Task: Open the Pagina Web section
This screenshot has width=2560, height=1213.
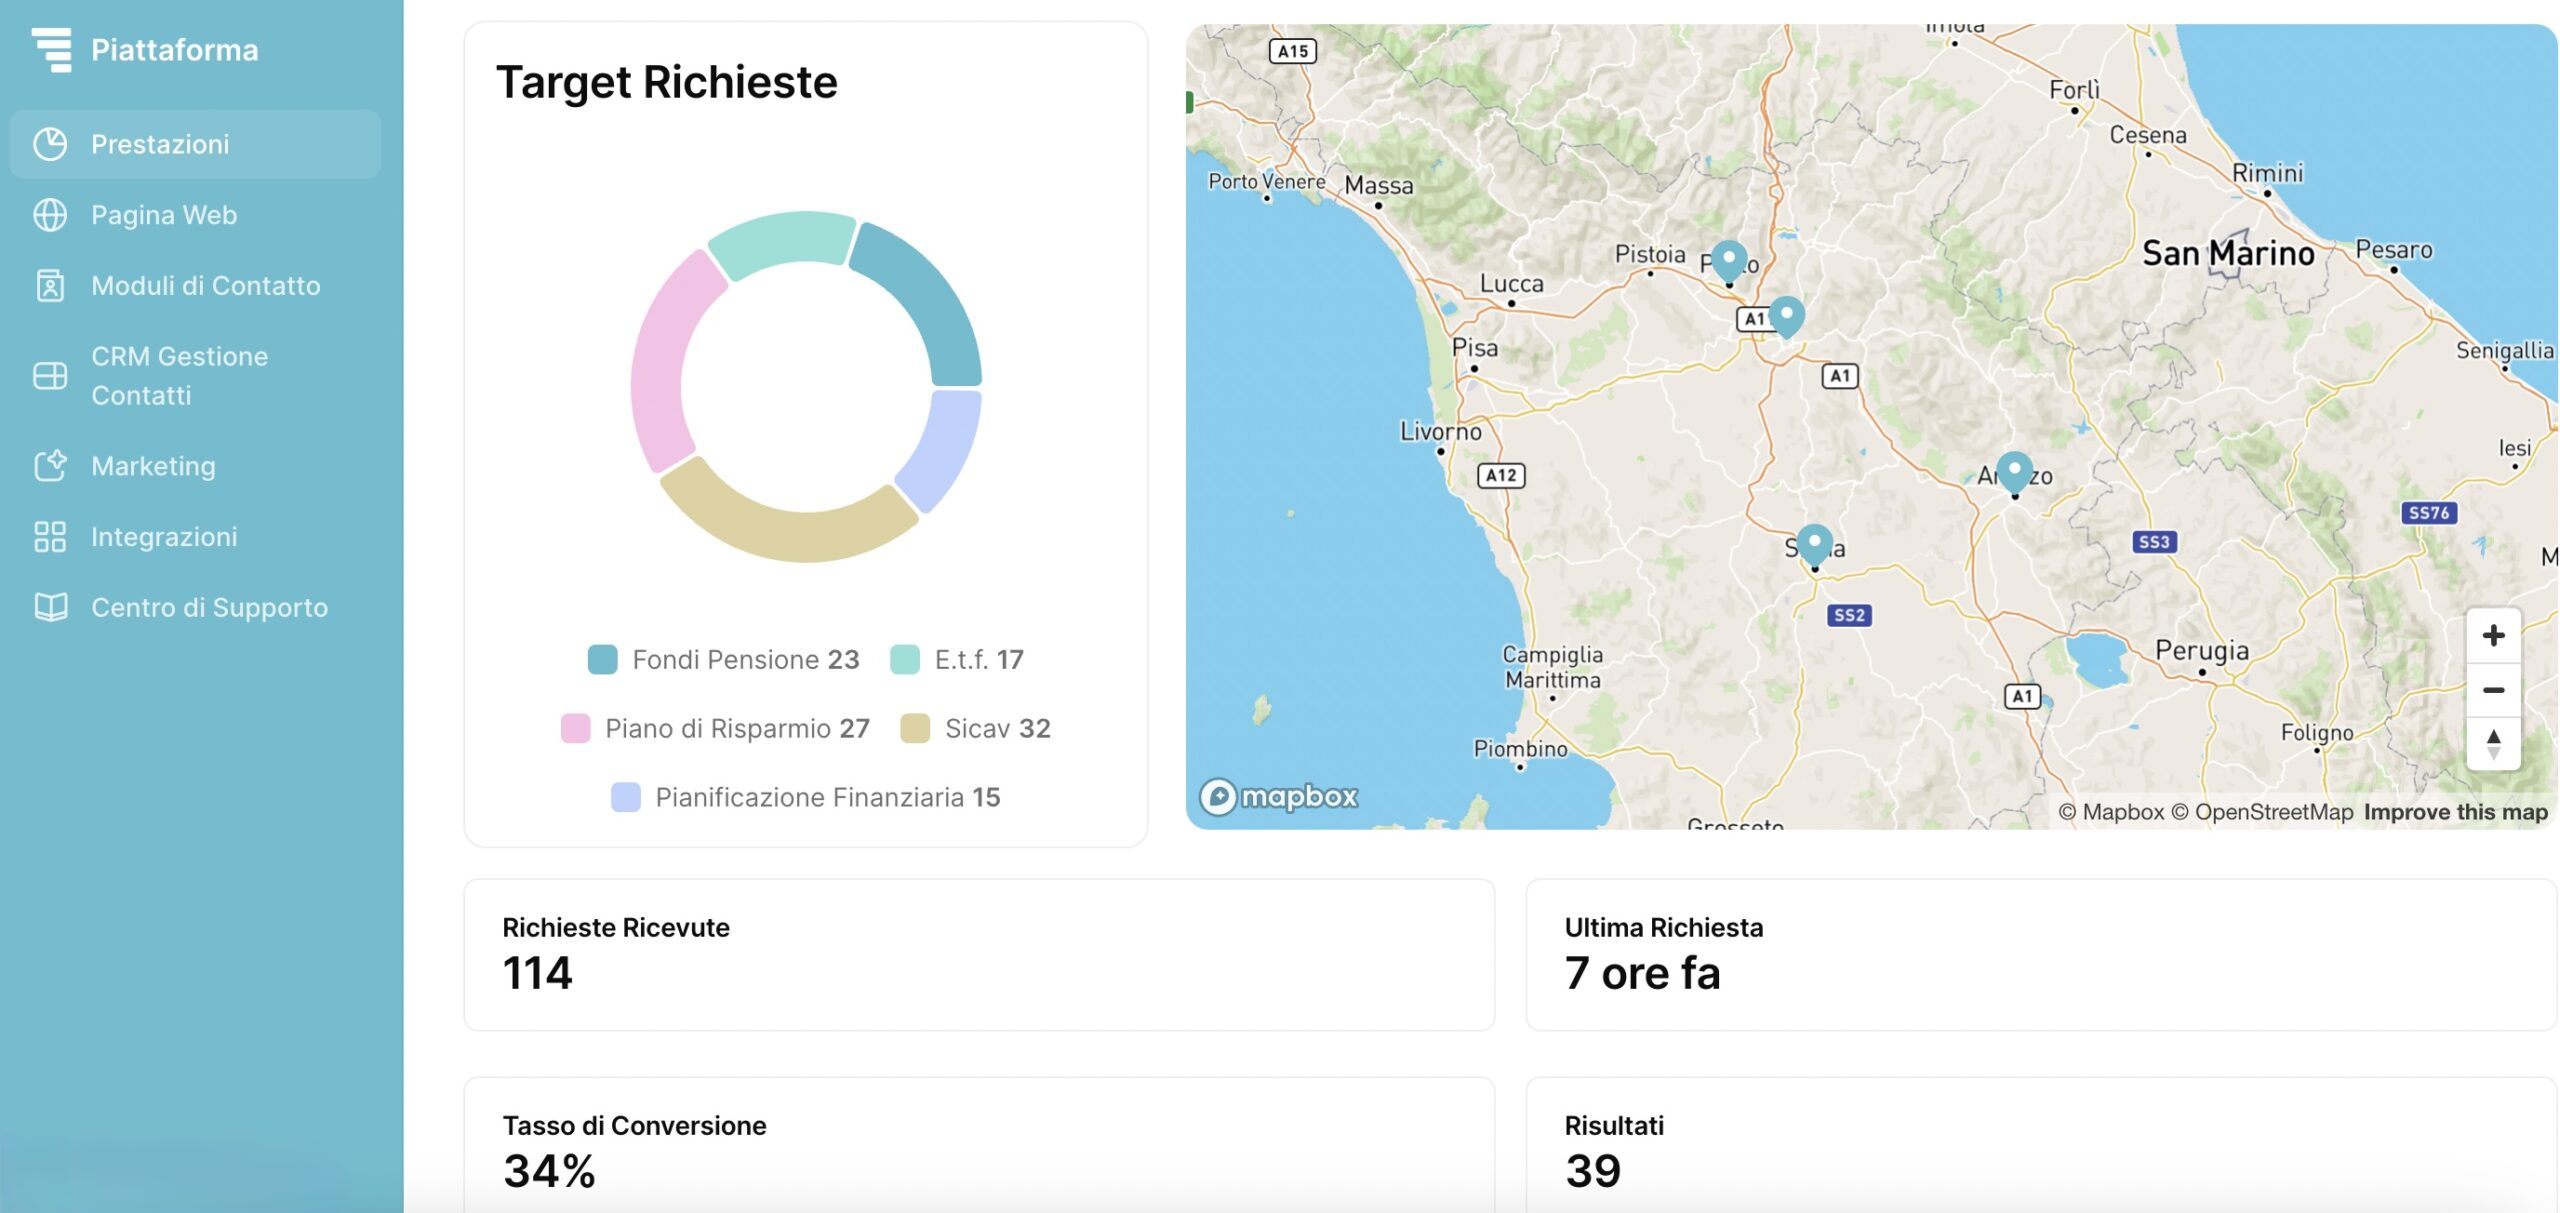Action: [164, 215]
